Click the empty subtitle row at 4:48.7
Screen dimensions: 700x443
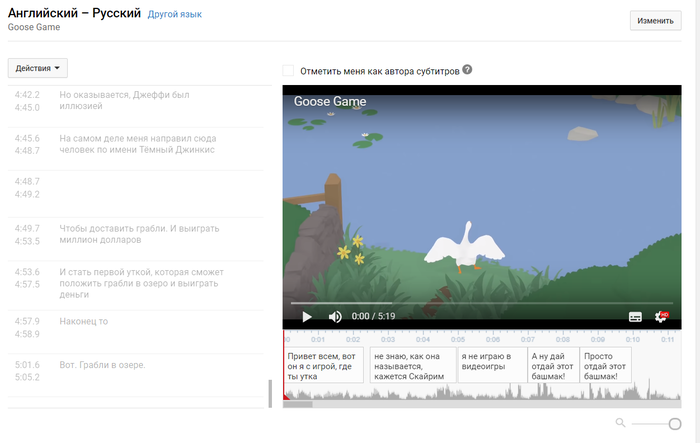(140, 188)
